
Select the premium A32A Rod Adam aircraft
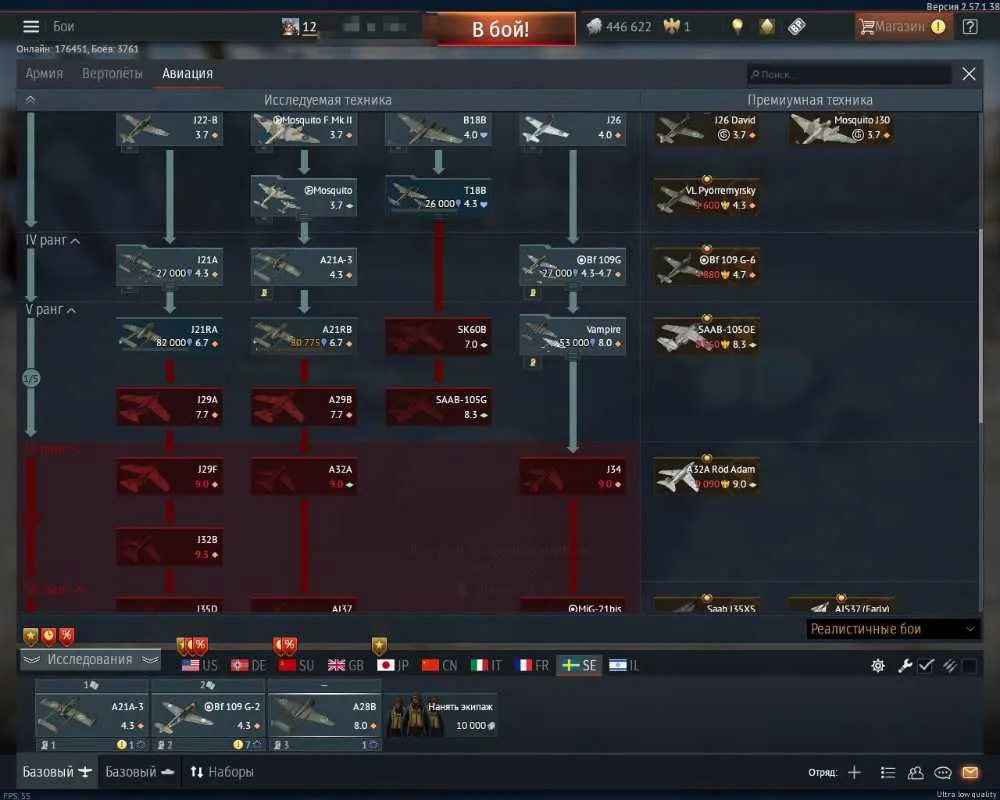[x=707, y=477]
